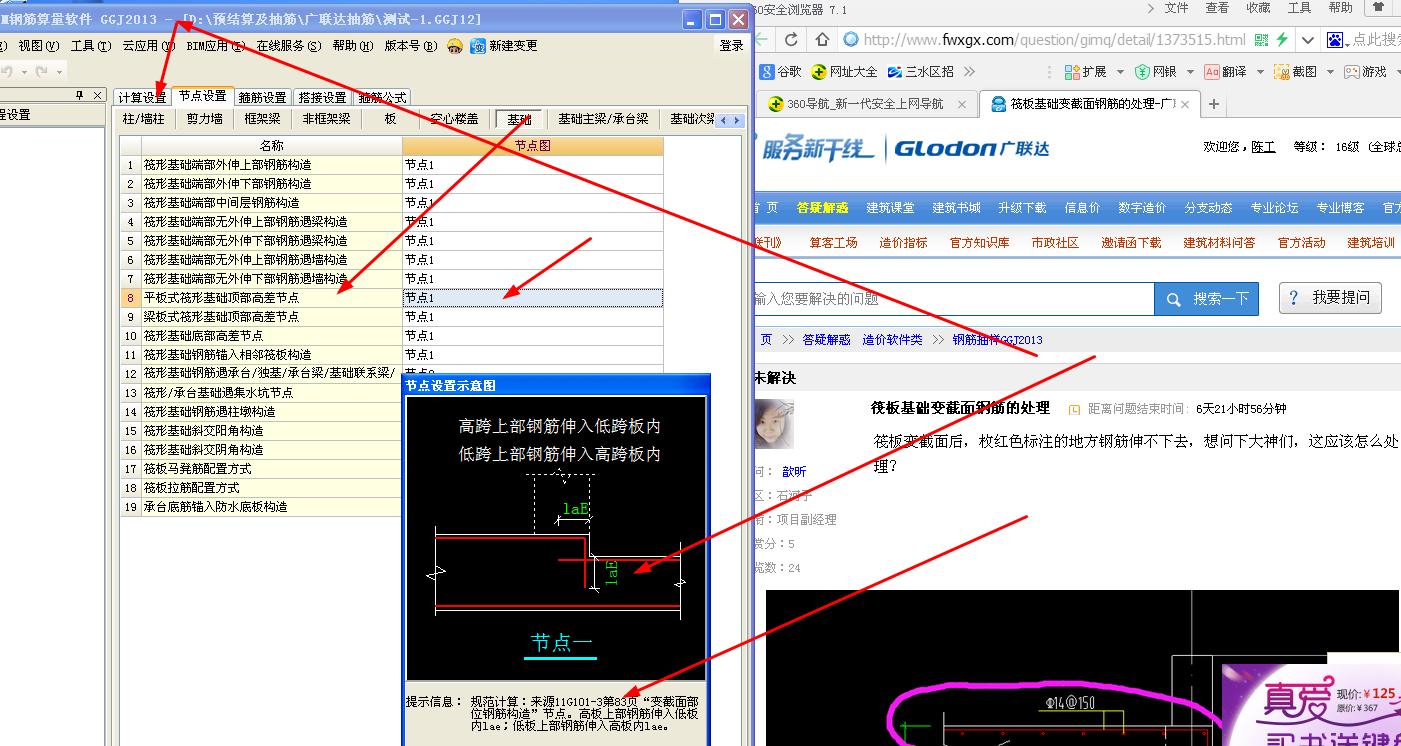1401x746 pixels.
Task: Select the 框架梁 component tab
Action: click(263, 119)
